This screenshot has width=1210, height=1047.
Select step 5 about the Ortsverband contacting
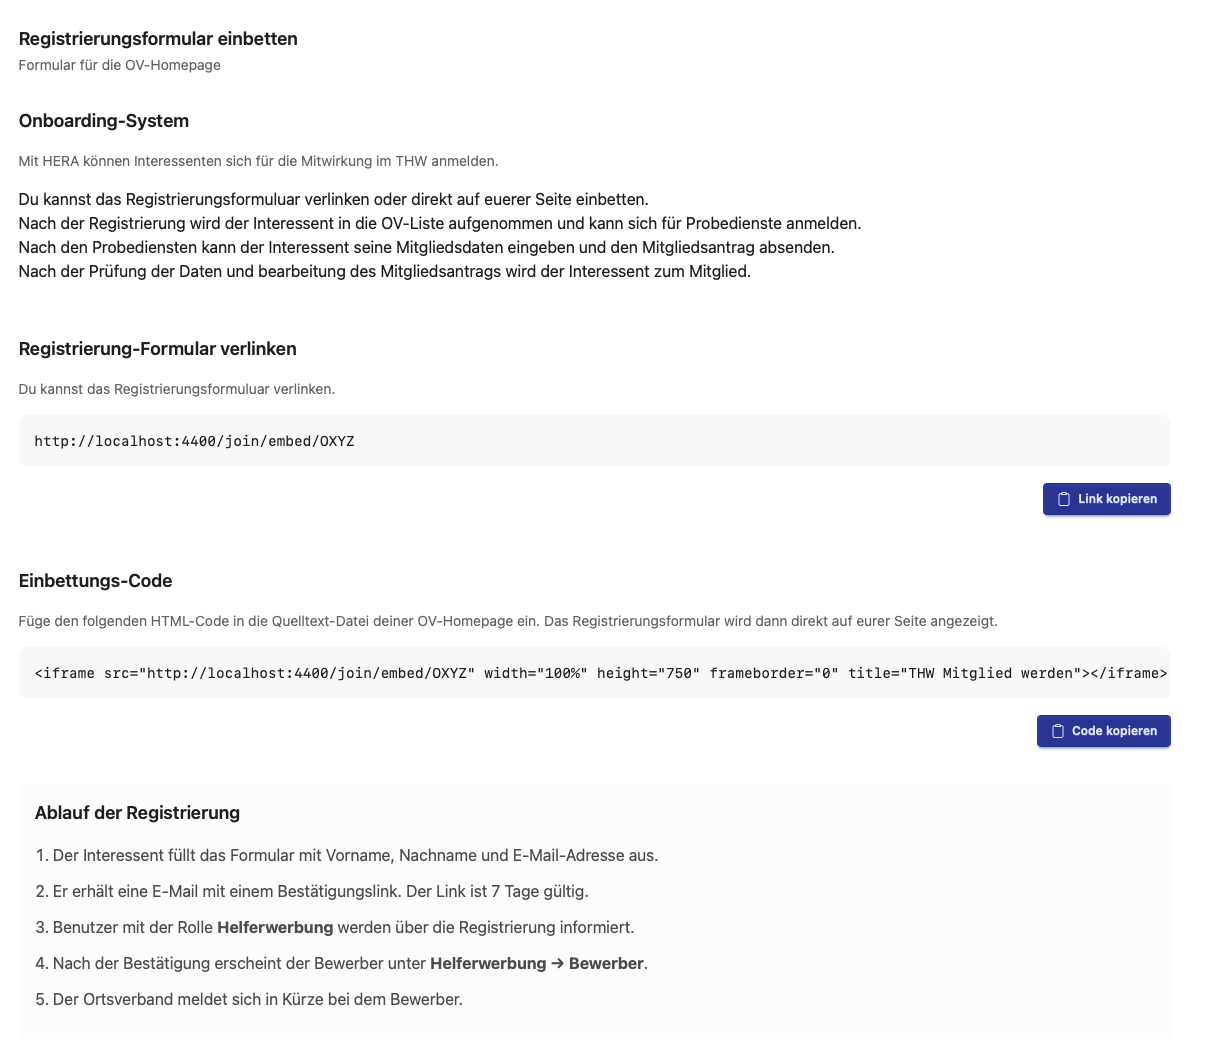pyautogui.click(x=249, y=999)
